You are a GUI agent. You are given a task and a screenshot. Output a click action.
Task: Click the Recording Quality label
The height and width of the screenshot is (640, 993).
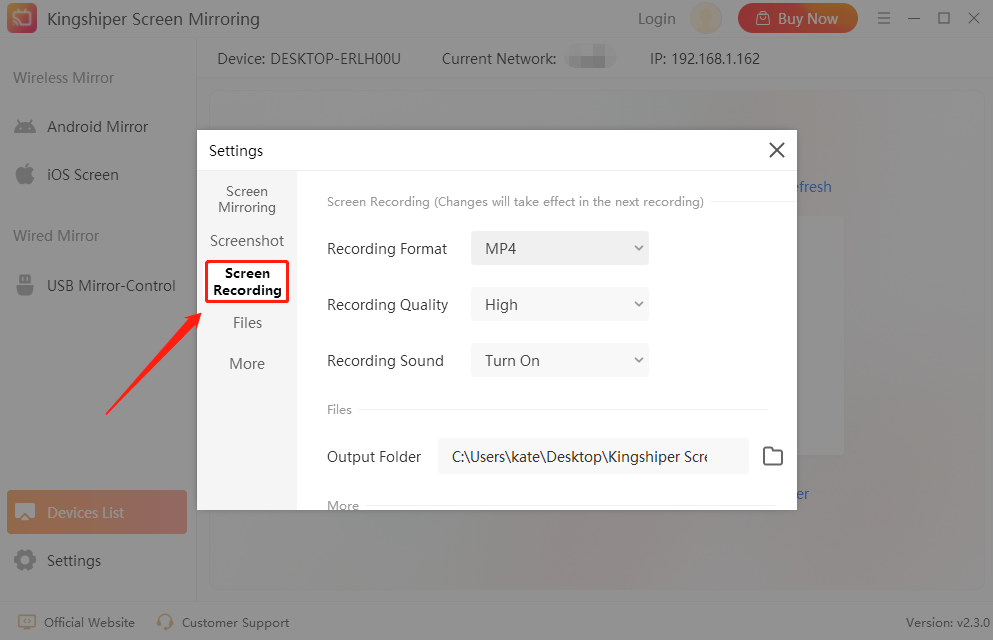(388, 304)
